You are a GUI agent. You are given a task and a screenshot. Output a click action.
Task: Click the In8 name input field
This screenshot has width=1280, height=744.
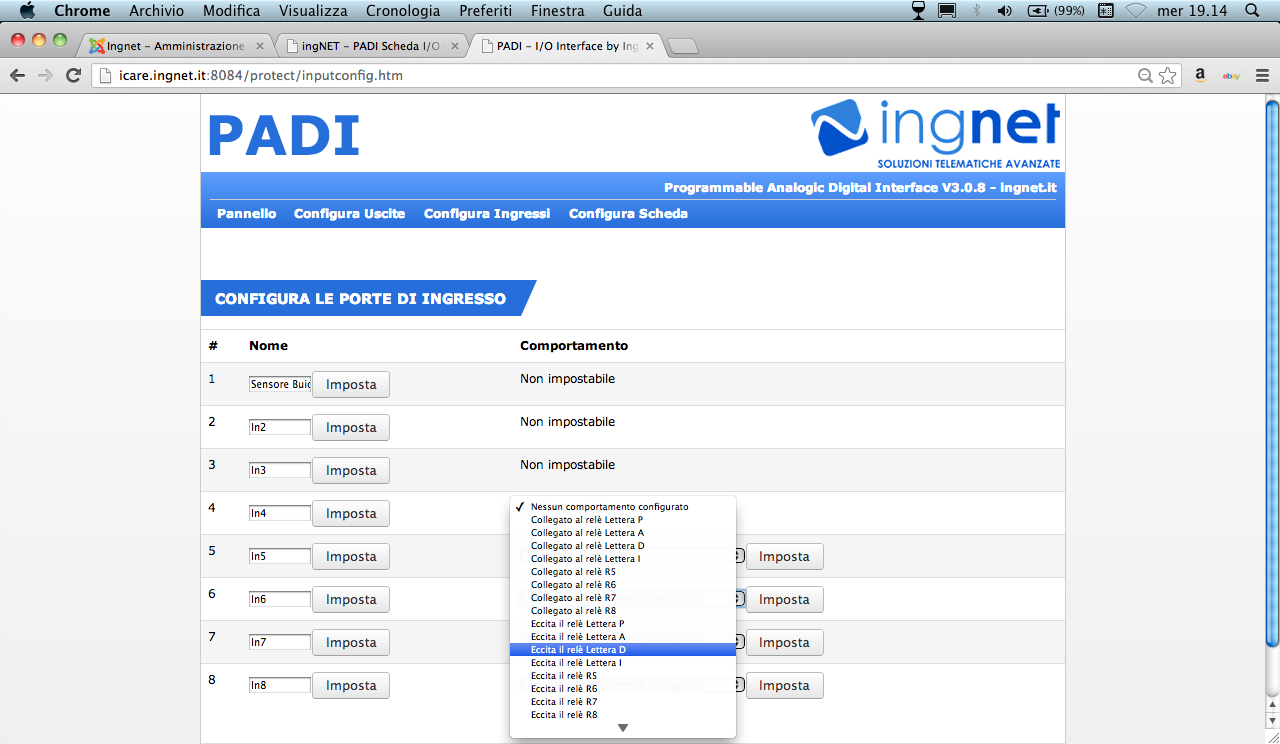click(x=280, y=686)
